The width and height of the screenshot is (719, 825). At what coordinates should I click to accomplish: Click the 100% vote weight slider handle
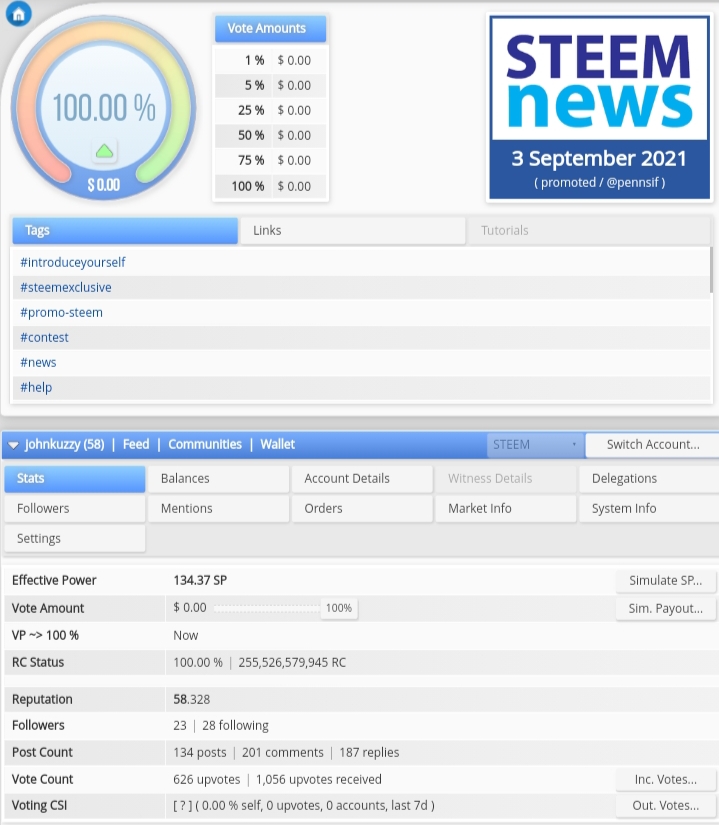pos(339,608)
